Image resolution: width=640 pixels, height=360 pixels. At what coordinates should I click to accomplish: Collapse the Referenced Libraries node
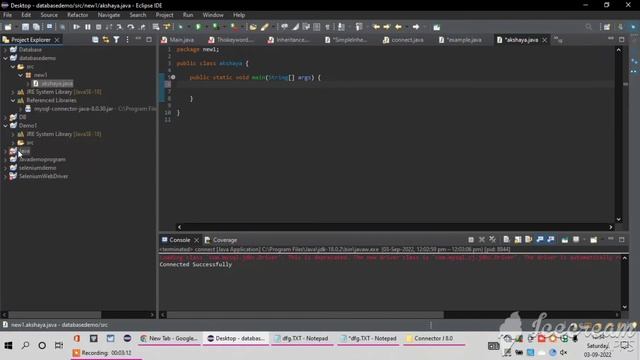(13, 100)
